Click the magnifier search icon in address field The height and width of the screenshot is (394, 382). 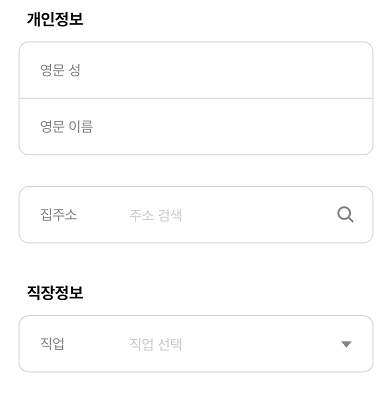tap(345, 215)
